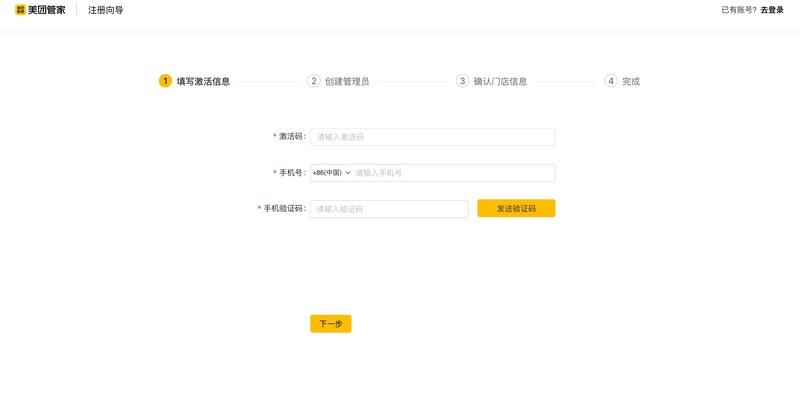Click the 确认门店信息 step label
This screenshot has width=800, height=412.
pyautogui.click(x=501, y=82)
